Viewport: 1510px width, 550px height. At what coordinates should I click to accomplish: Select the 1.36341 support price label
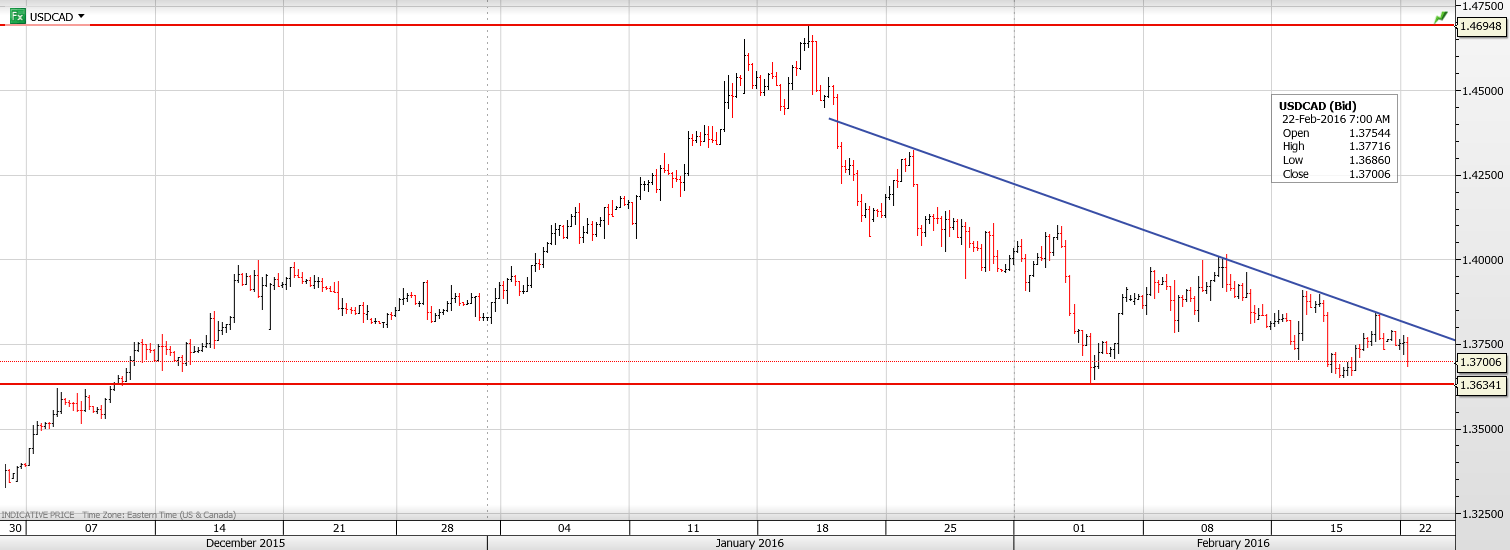tap(1479, 385)
